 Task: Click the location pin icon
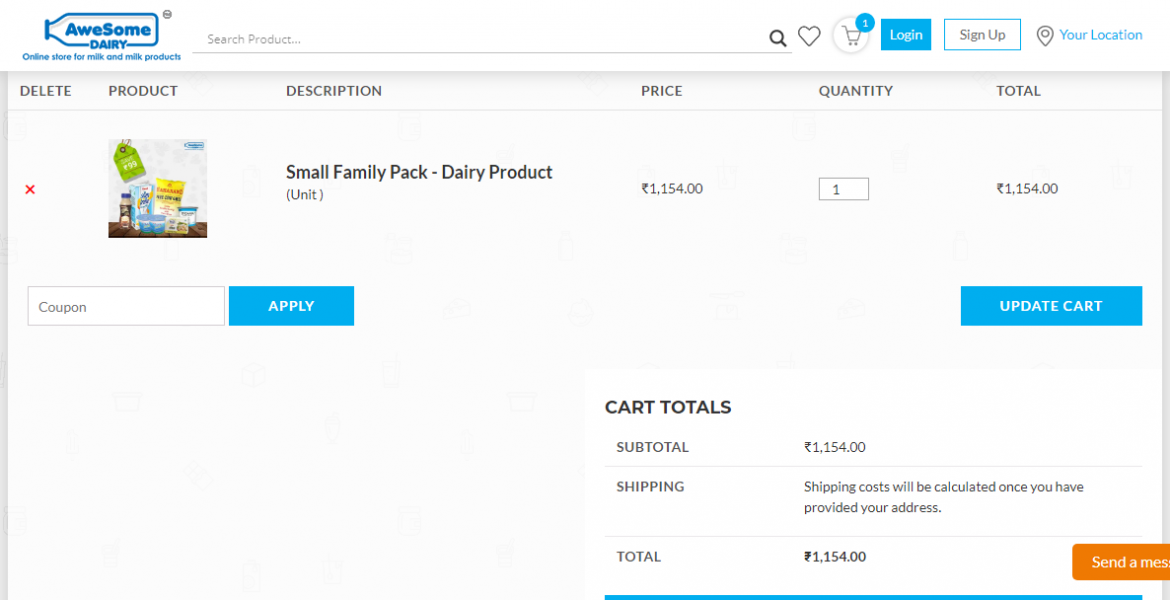tap(1045, 36)
